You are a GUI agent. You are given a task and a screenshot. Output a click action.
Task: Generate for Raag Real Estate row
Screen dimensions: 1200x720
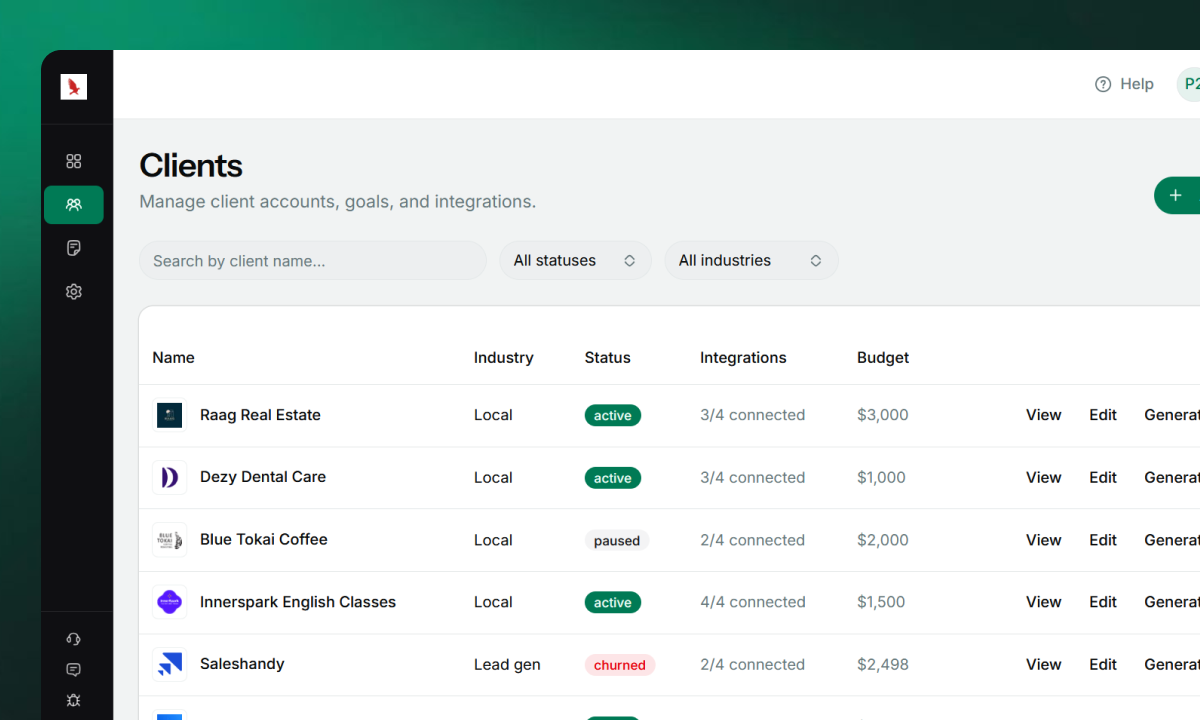tap(1172, 415)
